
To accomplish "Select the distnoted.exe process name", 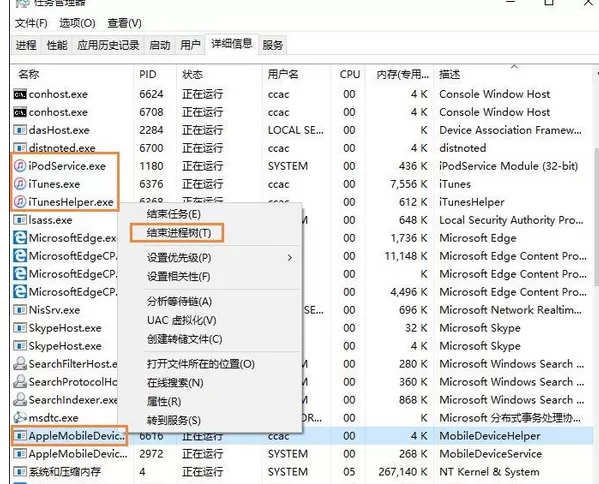I will [62, 148].
